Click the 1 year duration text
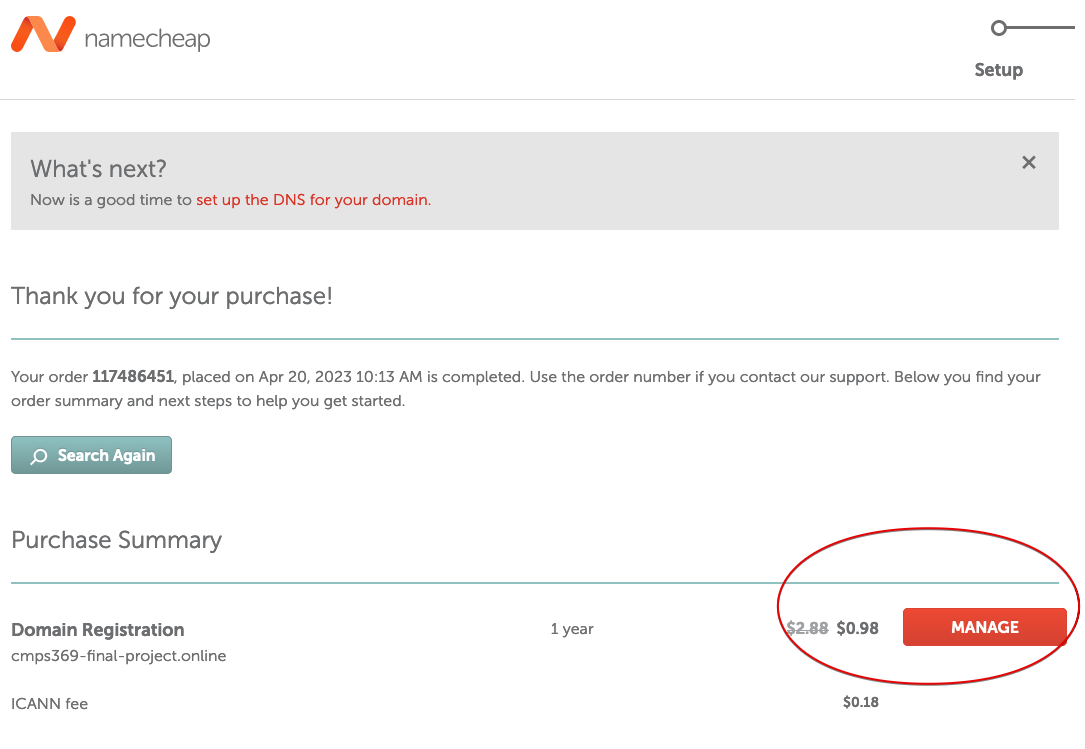 572,629
